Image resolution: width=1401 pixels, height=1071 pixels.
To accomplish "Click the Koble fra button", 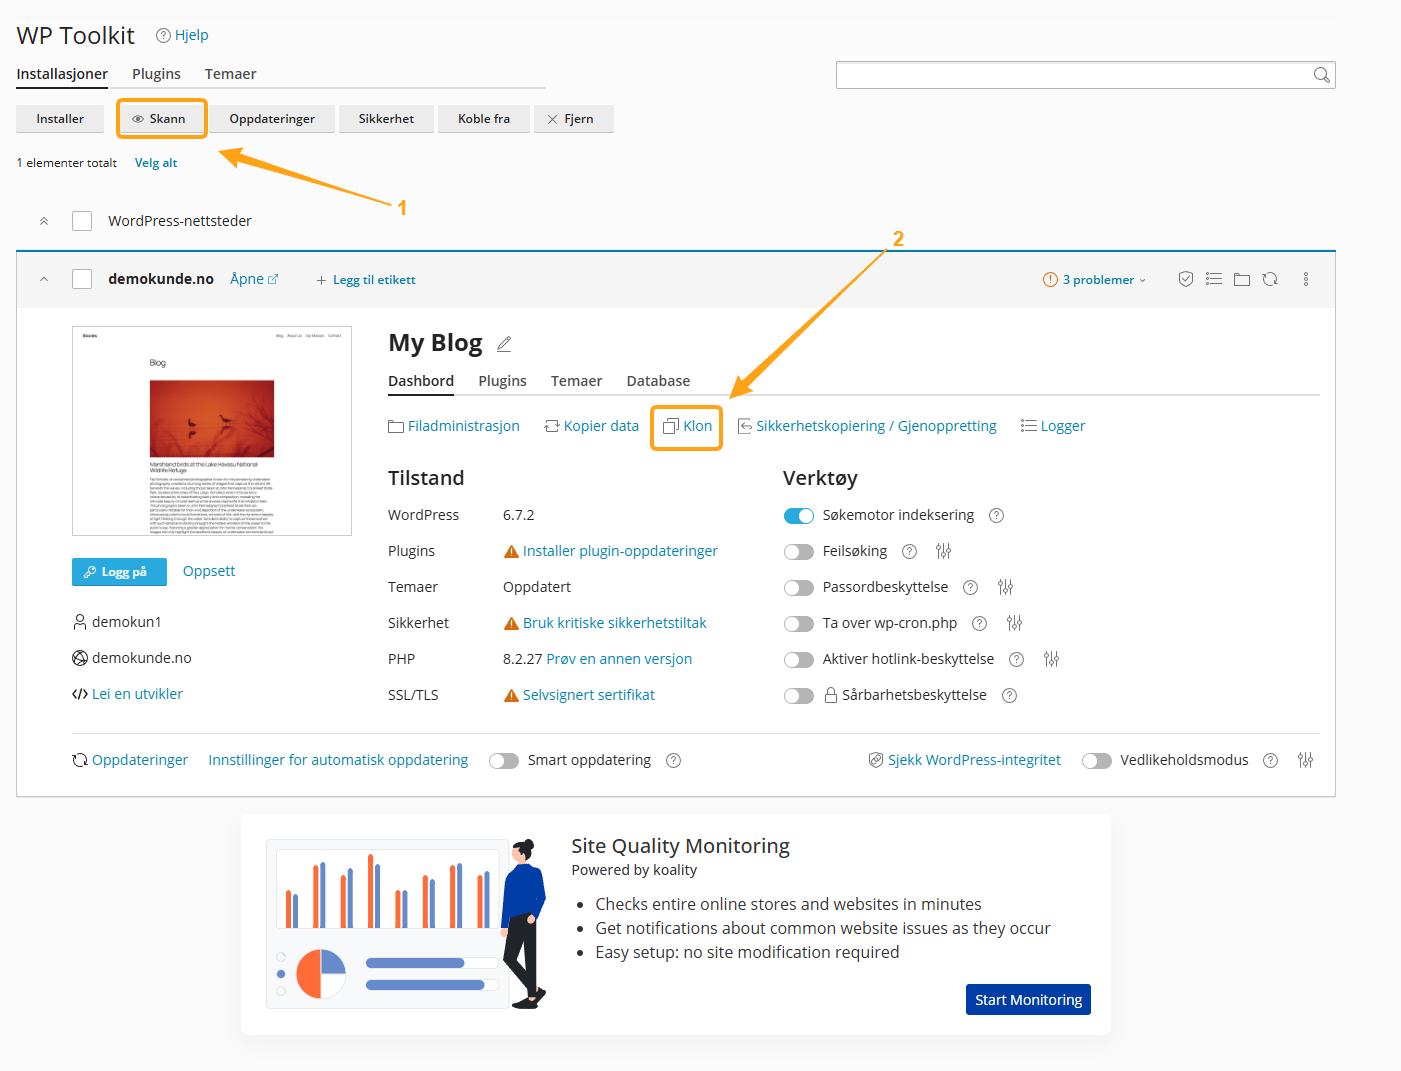I will (484, 119).
